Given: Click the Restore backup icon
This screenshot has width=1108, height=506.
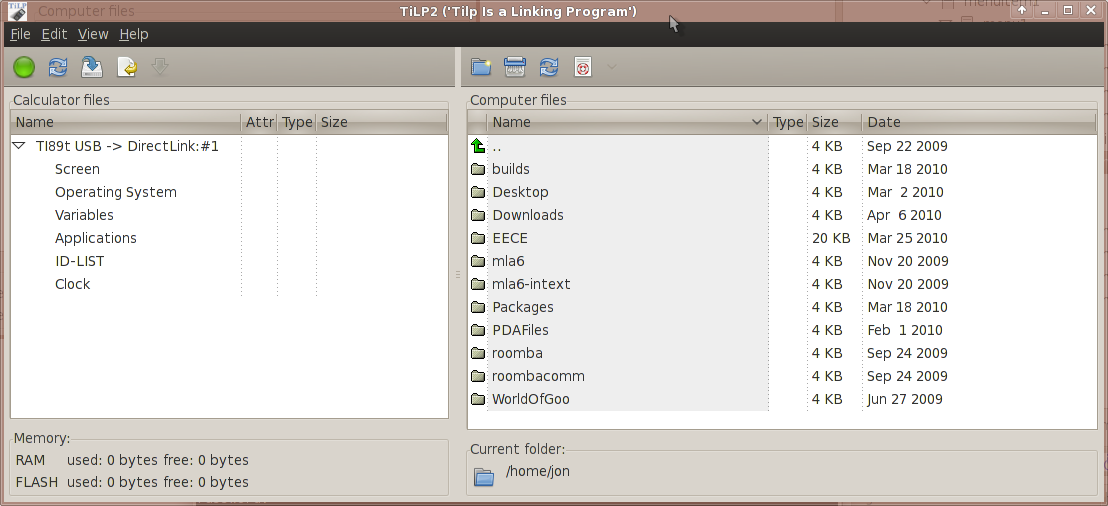Looking at the screenshot, I should 126,67.
